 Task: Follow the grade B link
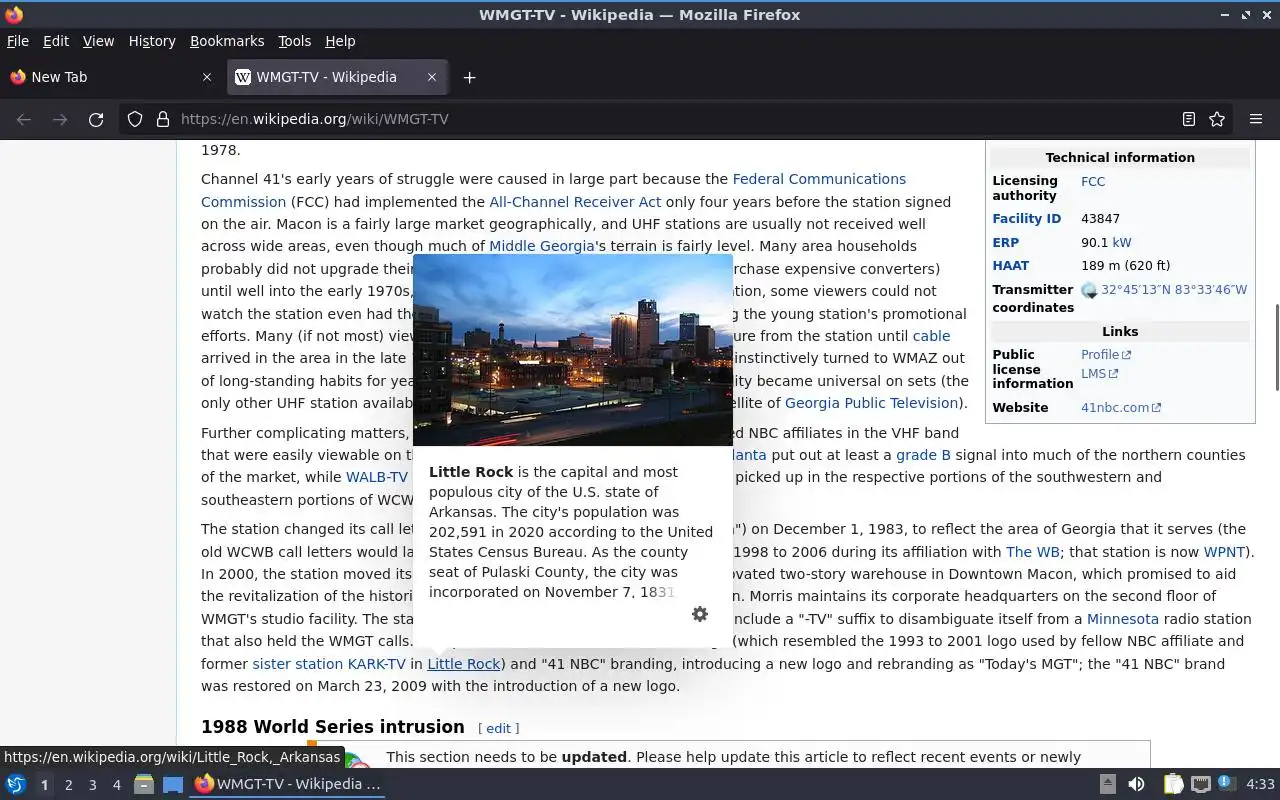point(923,455)
